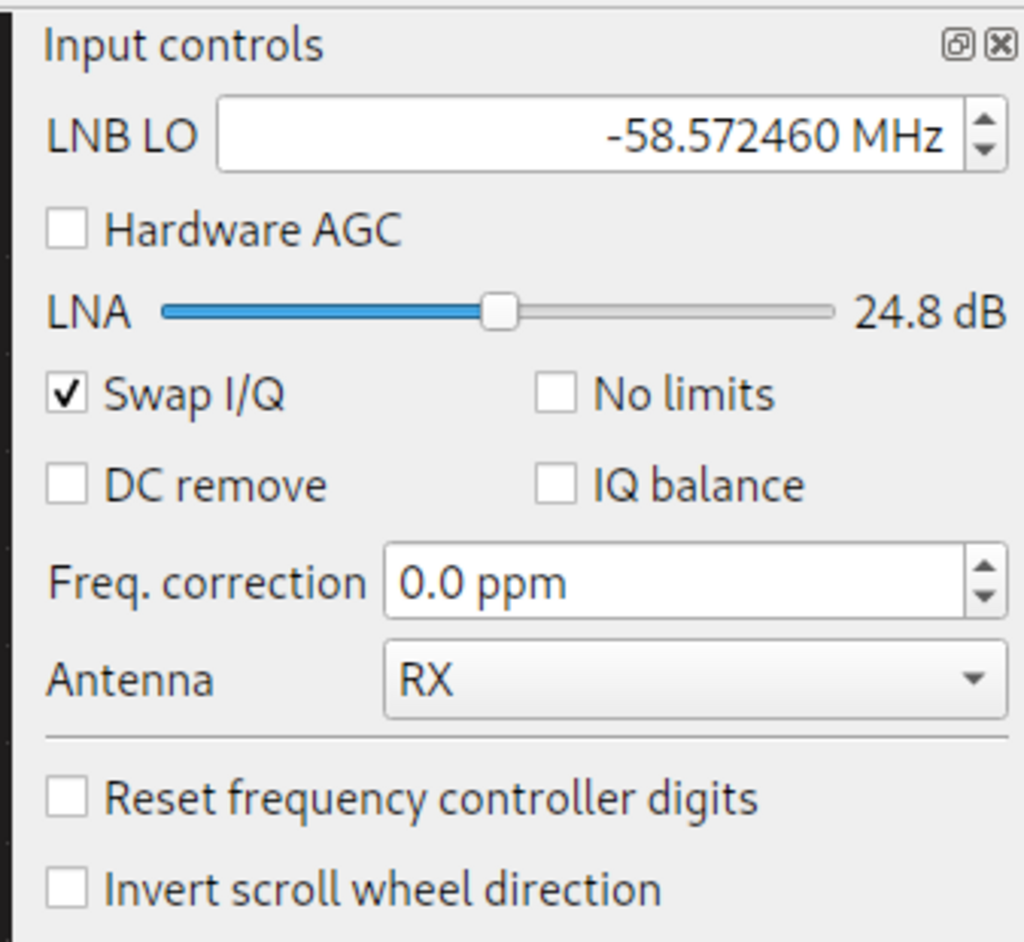Enable the No limits checkbox
The height and width of the screenshot is (942, 1024).
(555, 393)
